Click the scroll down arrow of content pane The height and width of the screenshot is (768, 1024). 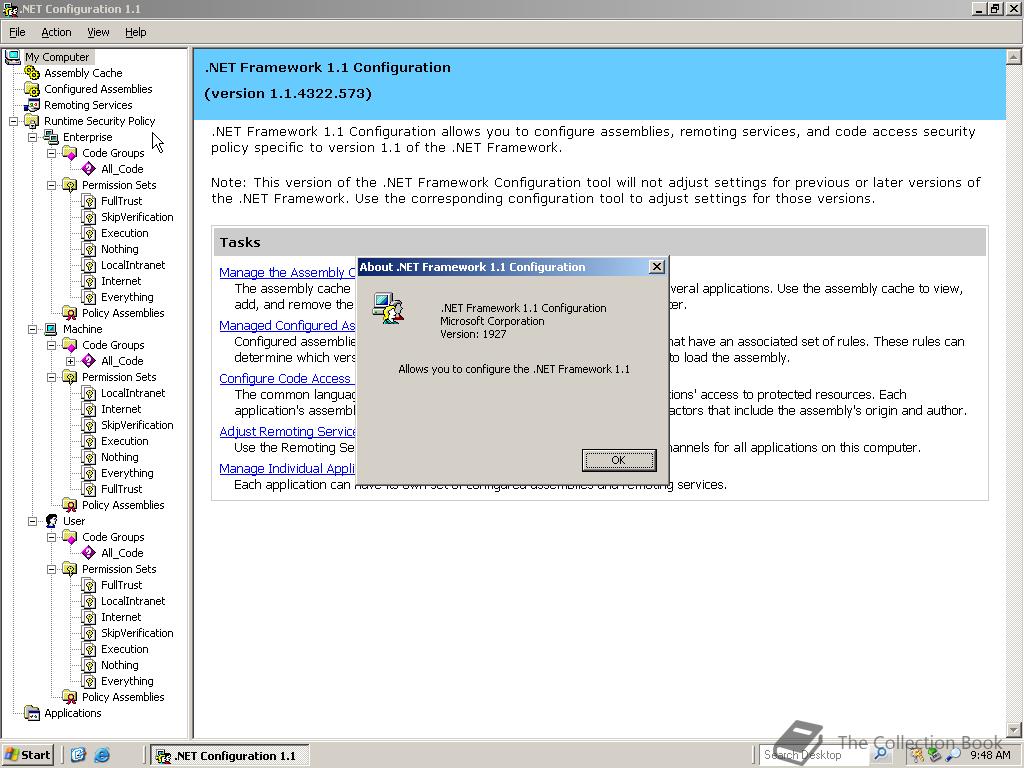1014,729
